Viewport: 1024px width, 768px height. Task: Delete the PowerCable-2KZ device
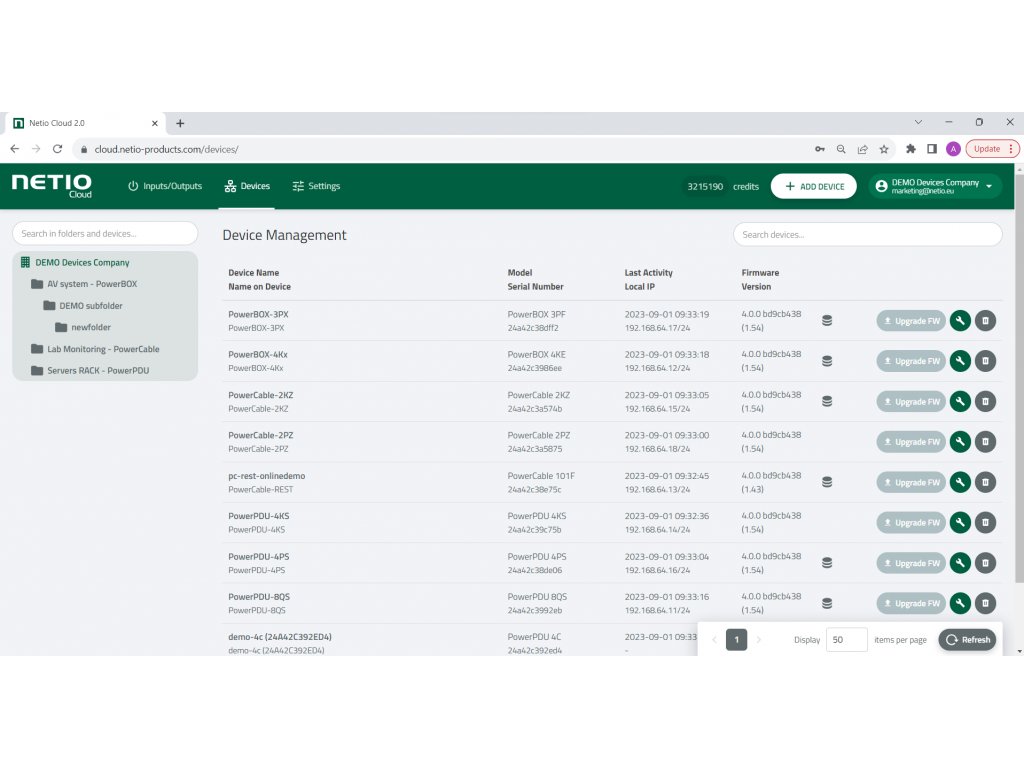click(x=985, y=402)
